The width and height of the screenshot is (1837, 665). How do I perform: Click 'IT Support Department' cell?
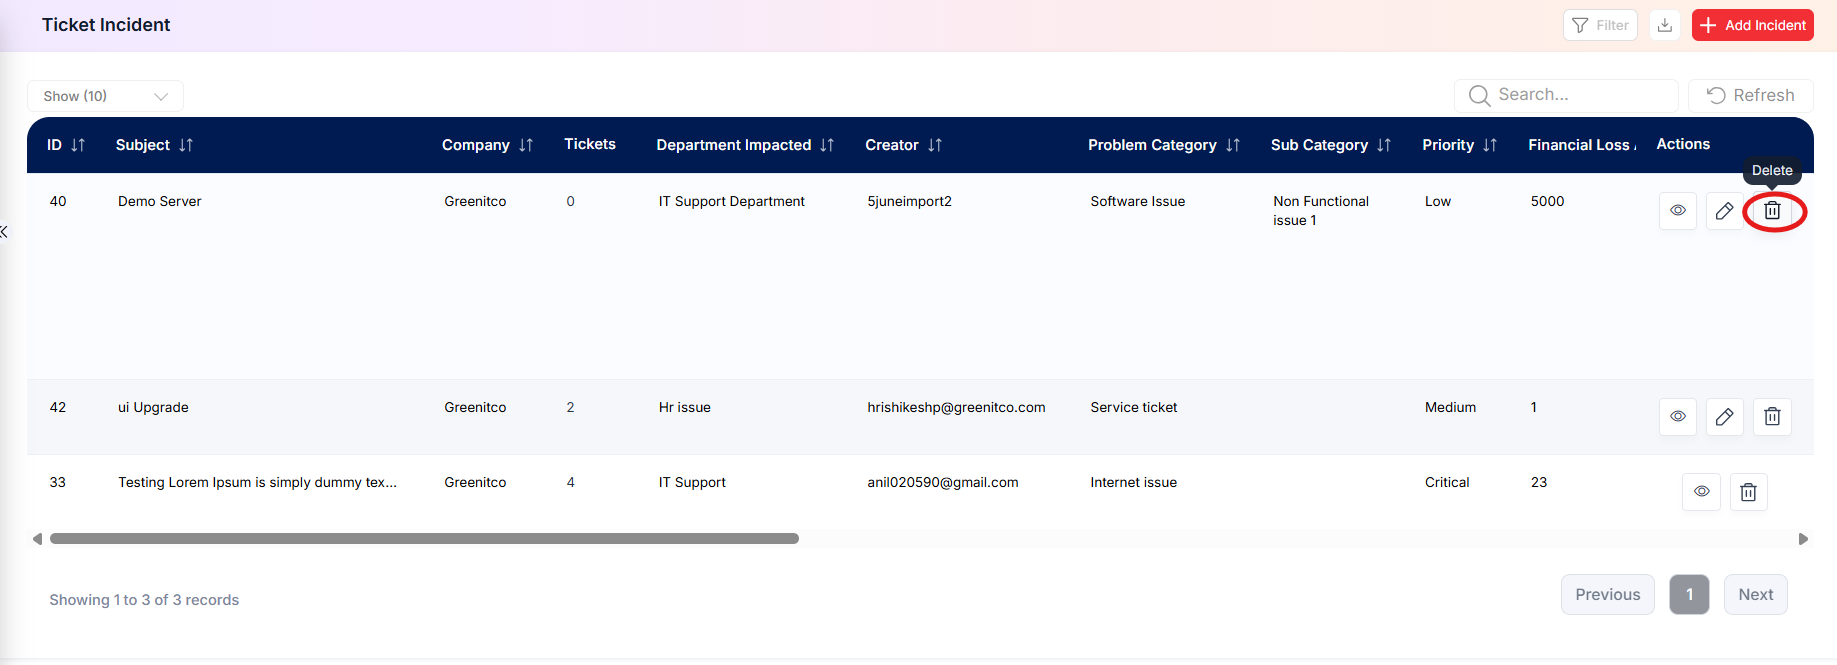tap(731, 201)
